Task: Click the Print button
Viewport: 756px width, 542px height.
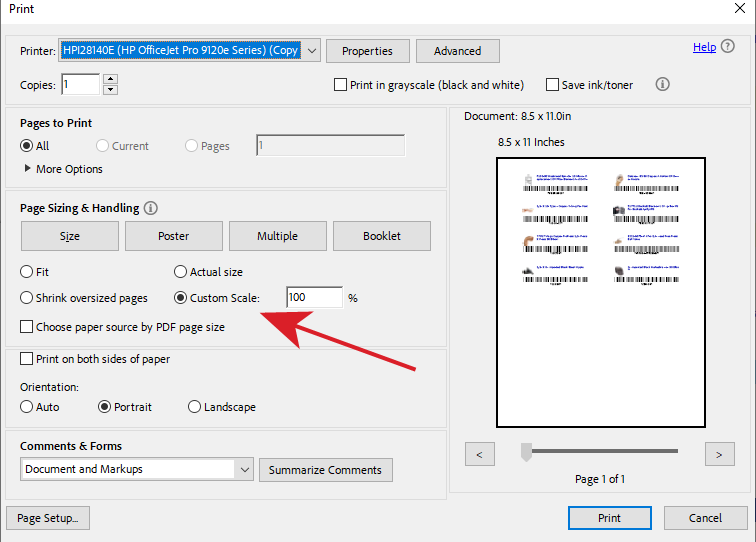Action: point(609,518)
